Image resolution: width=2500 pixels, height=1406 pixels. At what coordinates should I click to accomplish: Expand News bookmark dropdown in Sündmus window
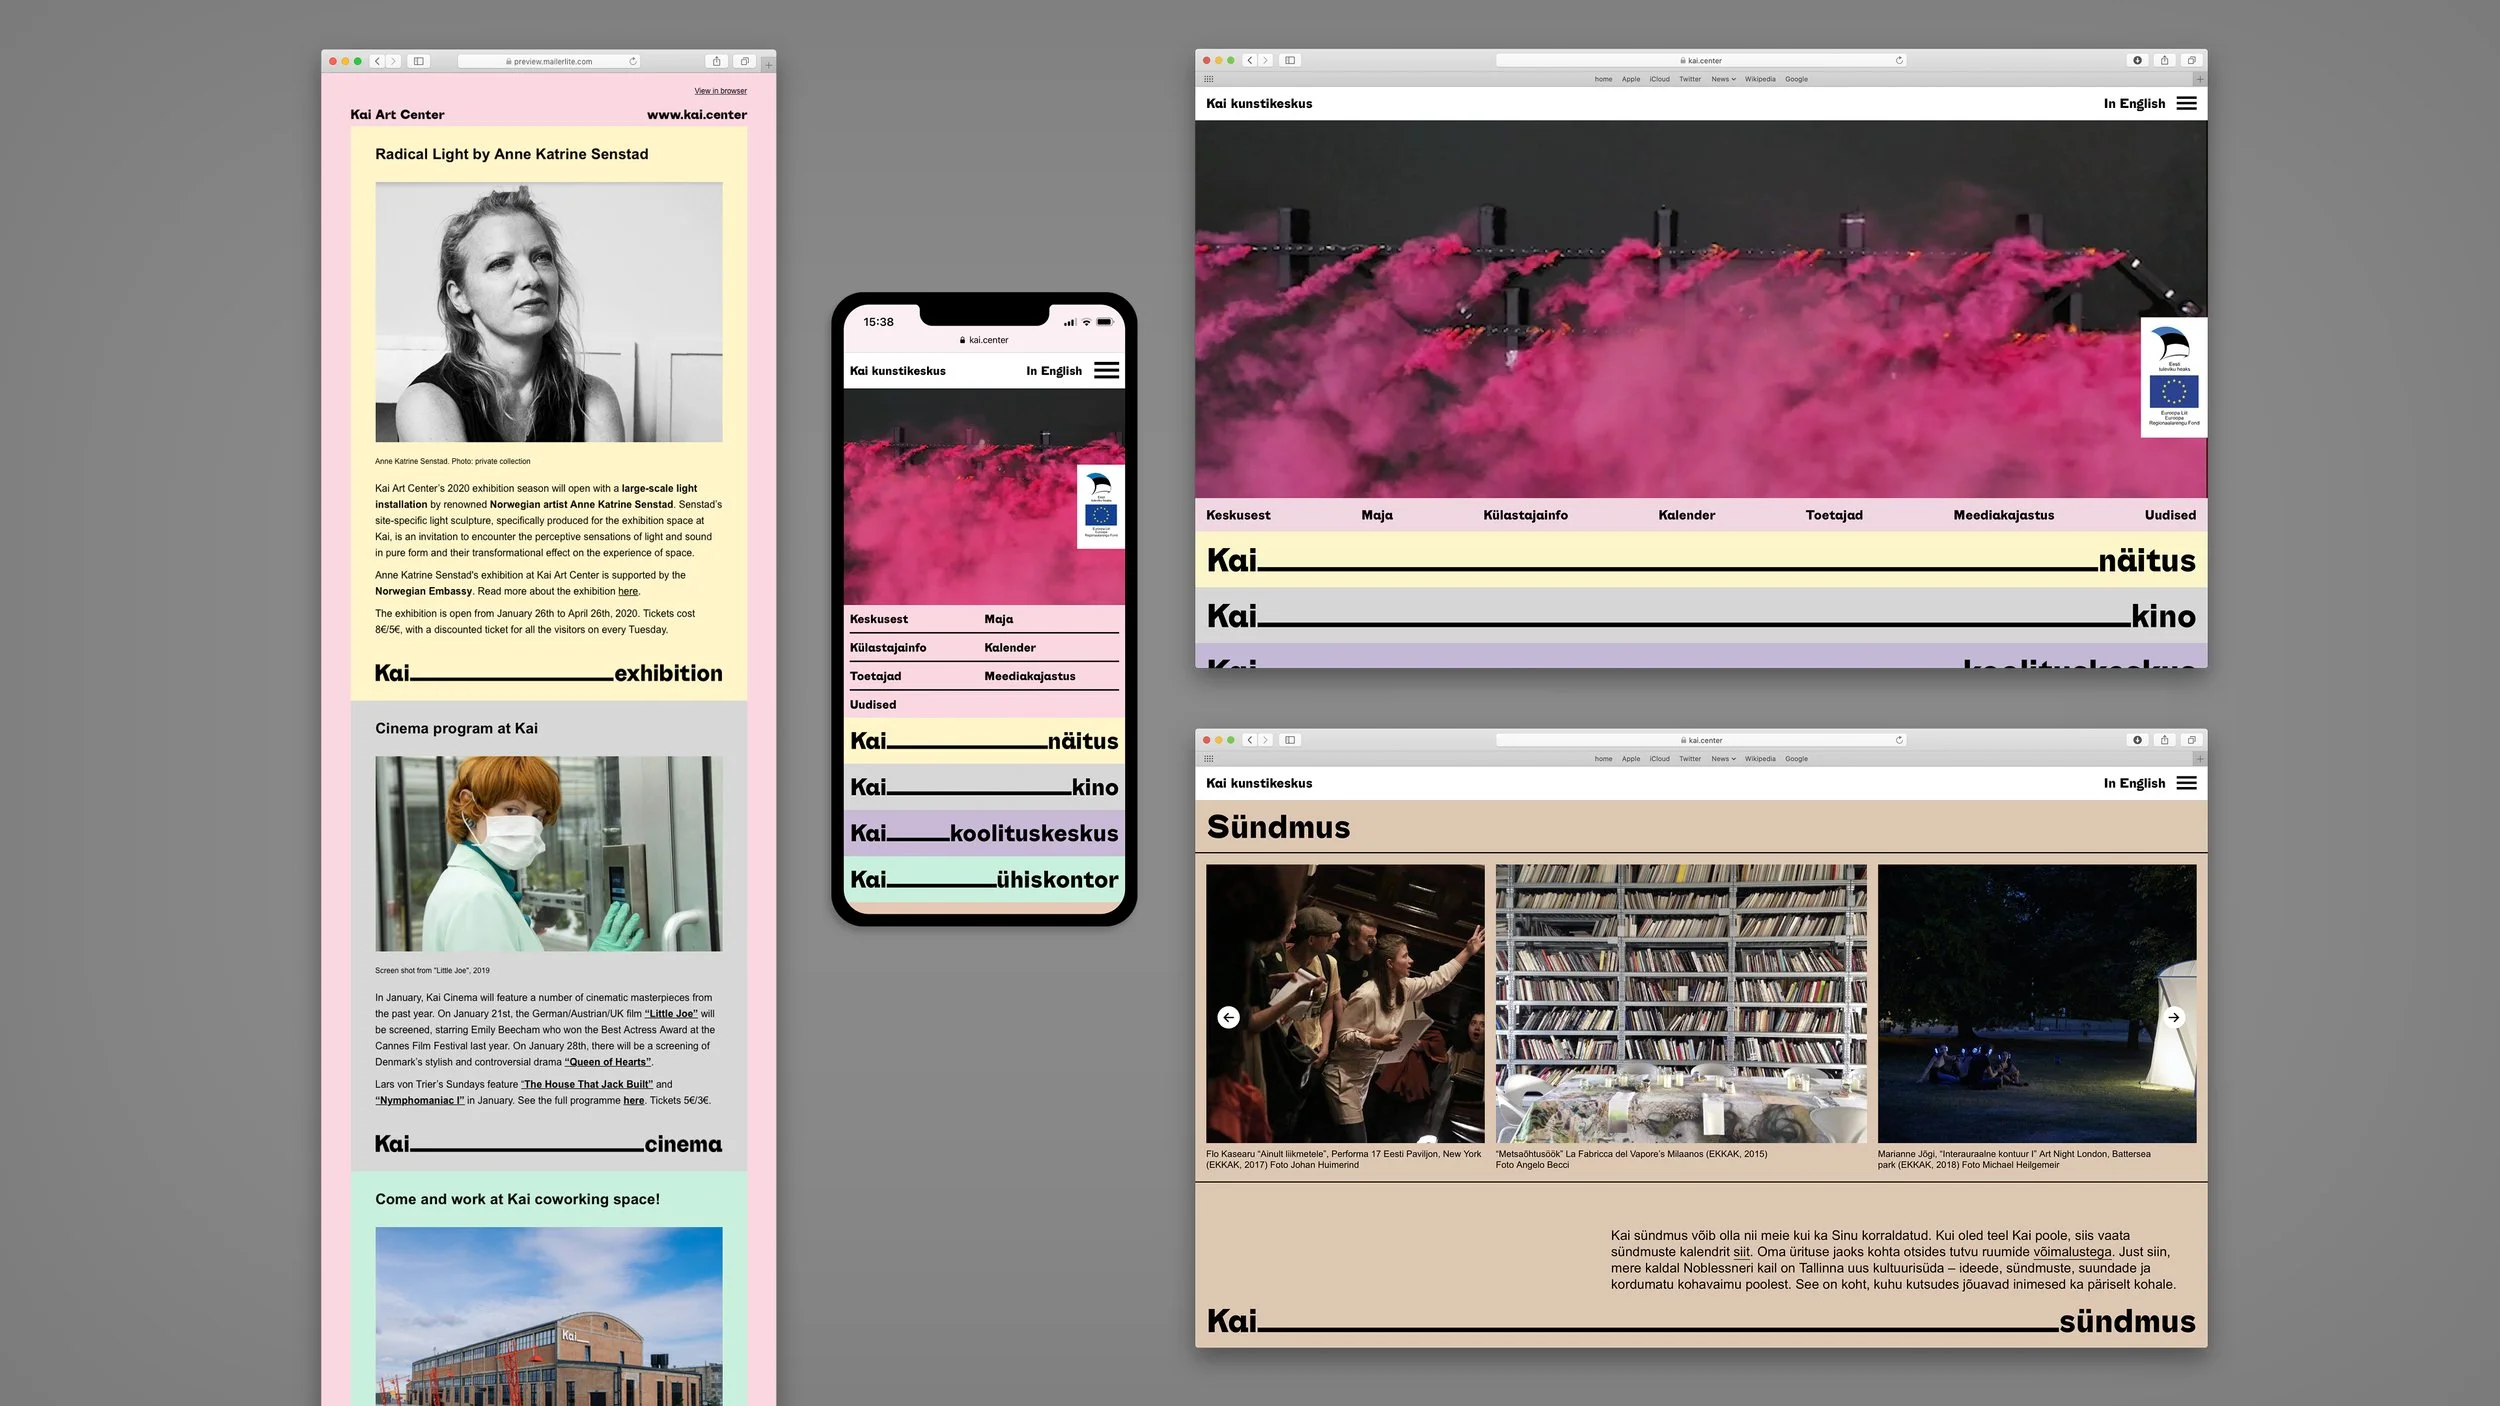(1723, 759)
